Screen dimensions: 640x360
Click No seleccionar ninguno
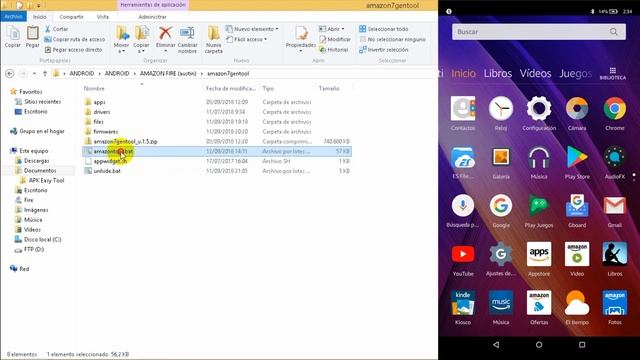392,39
